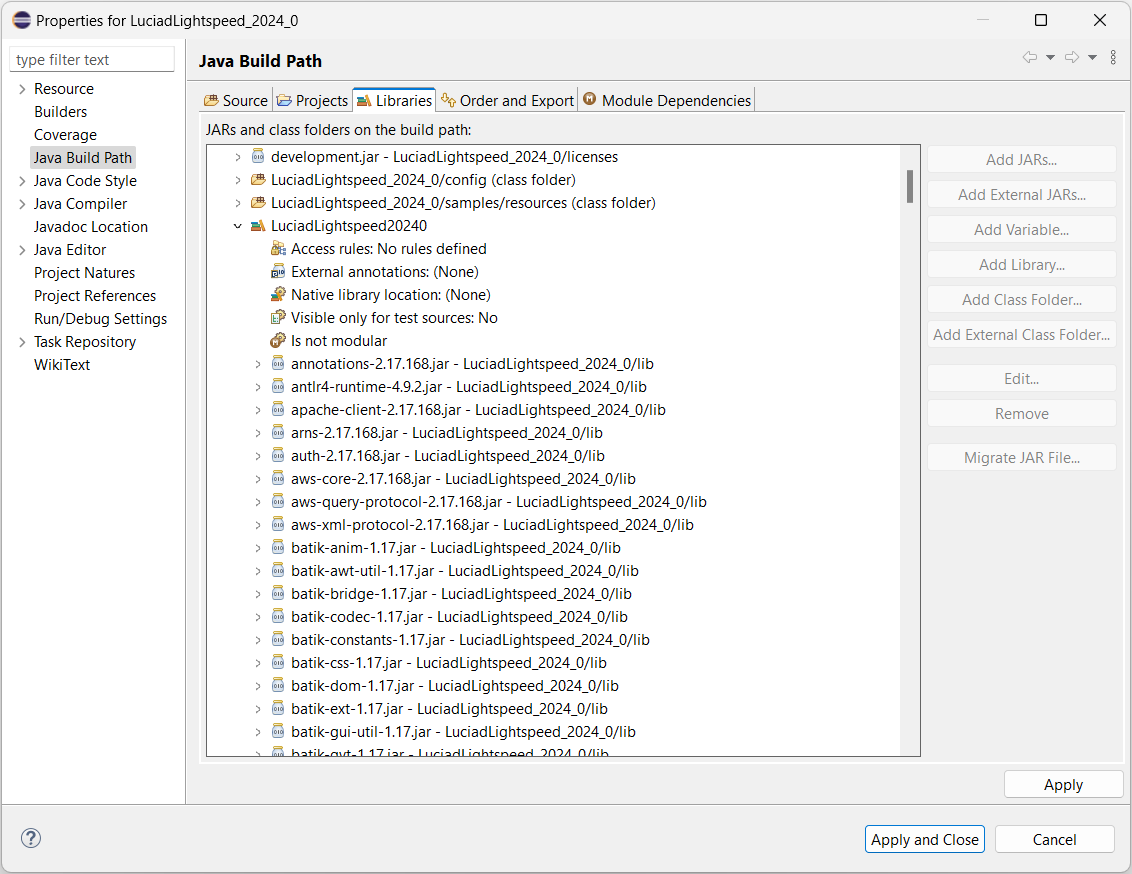
Task: Click the Is not modular icon
Action: (x=278, y=341)
